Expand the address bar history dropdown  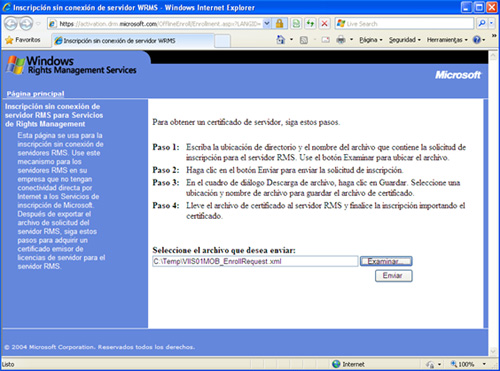click(x=267, y=23)
